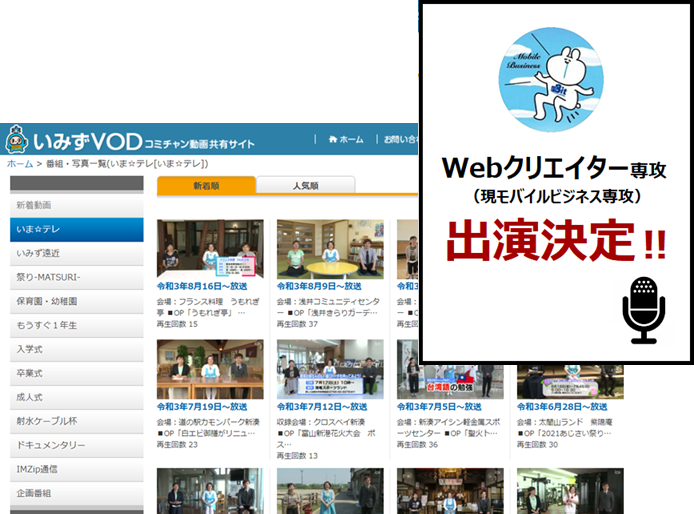Open video thumbnail for 令和3年7月12日
The image size is (694, 514).
click(x=330, y=369)
